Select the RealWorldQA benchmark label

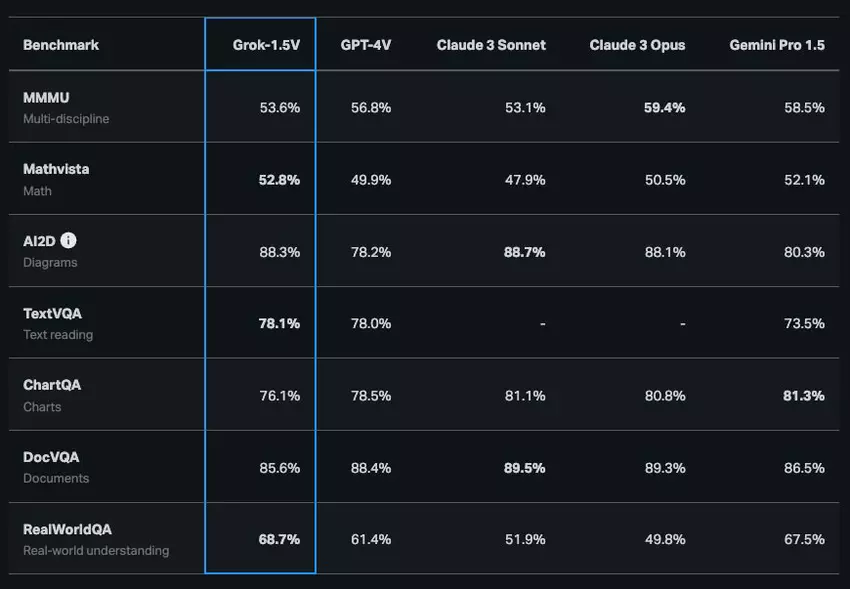coord(68,529)
